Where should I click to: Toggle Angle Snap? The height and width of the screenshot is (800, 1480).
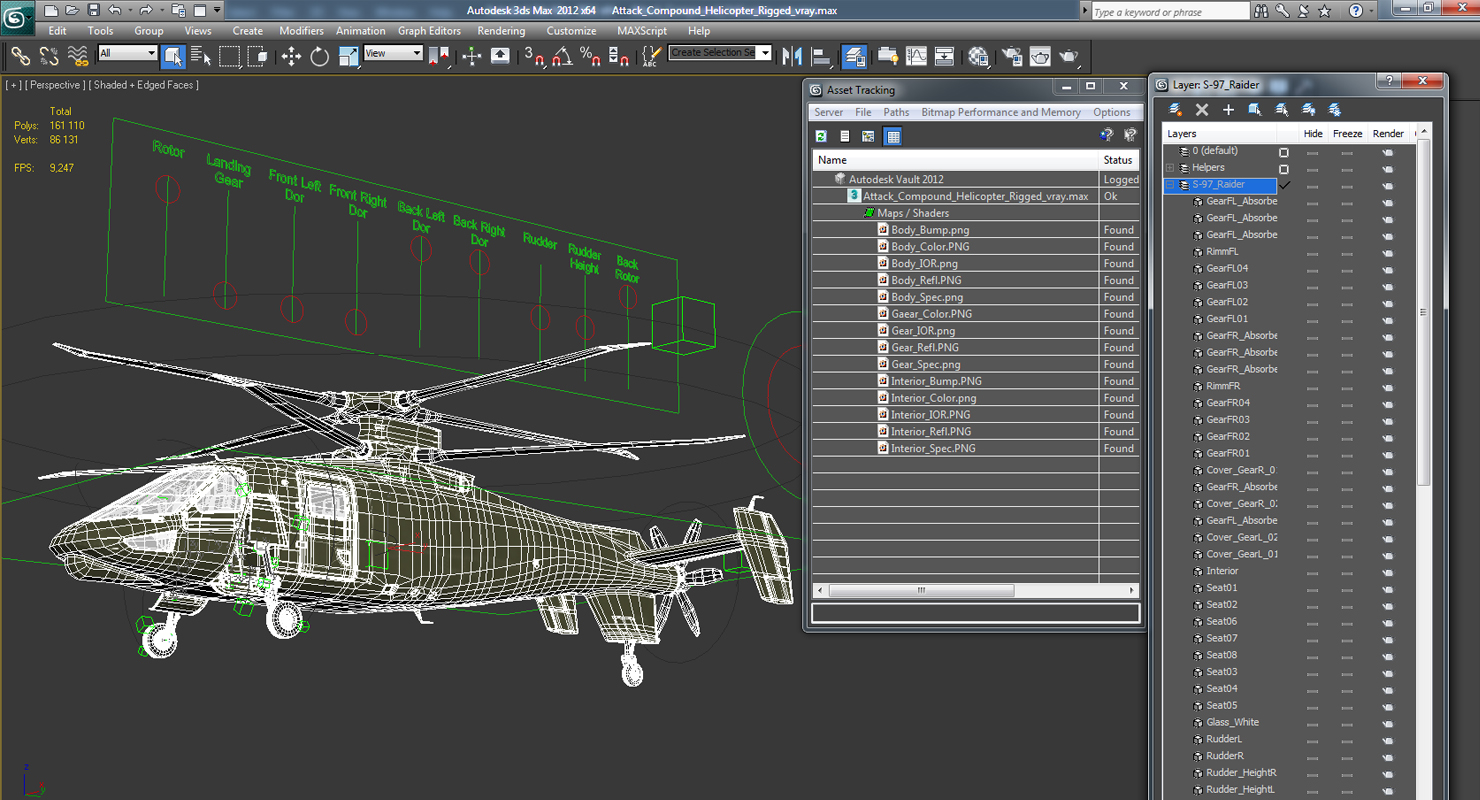coord(562,56)
